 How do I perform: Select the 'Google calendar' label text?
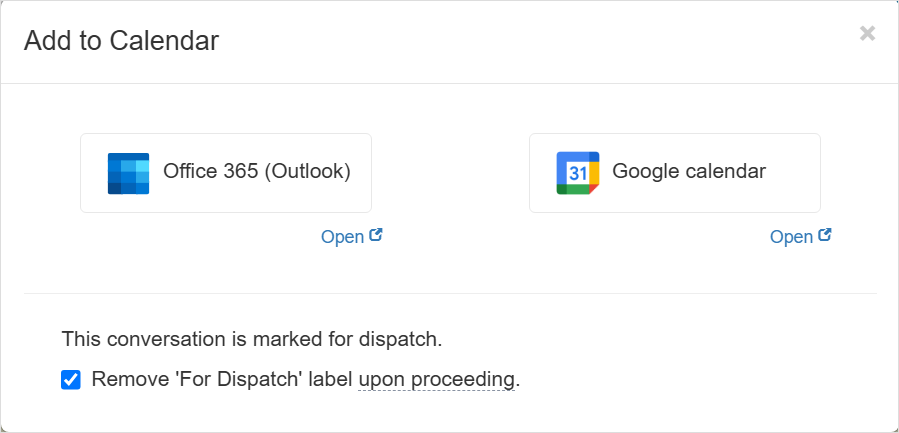point(689,171)
